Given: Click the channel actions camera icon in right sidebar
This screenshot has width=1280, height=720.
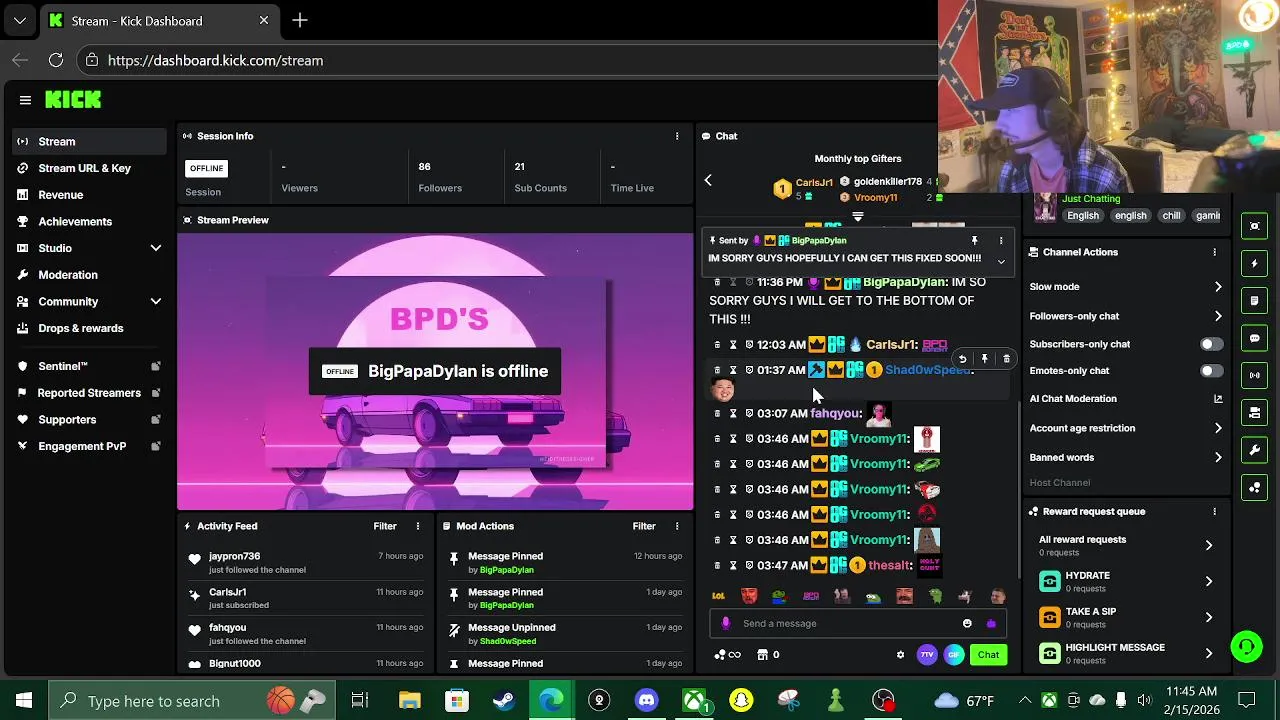Looking at the screenshot, I should pos(1255,412).
